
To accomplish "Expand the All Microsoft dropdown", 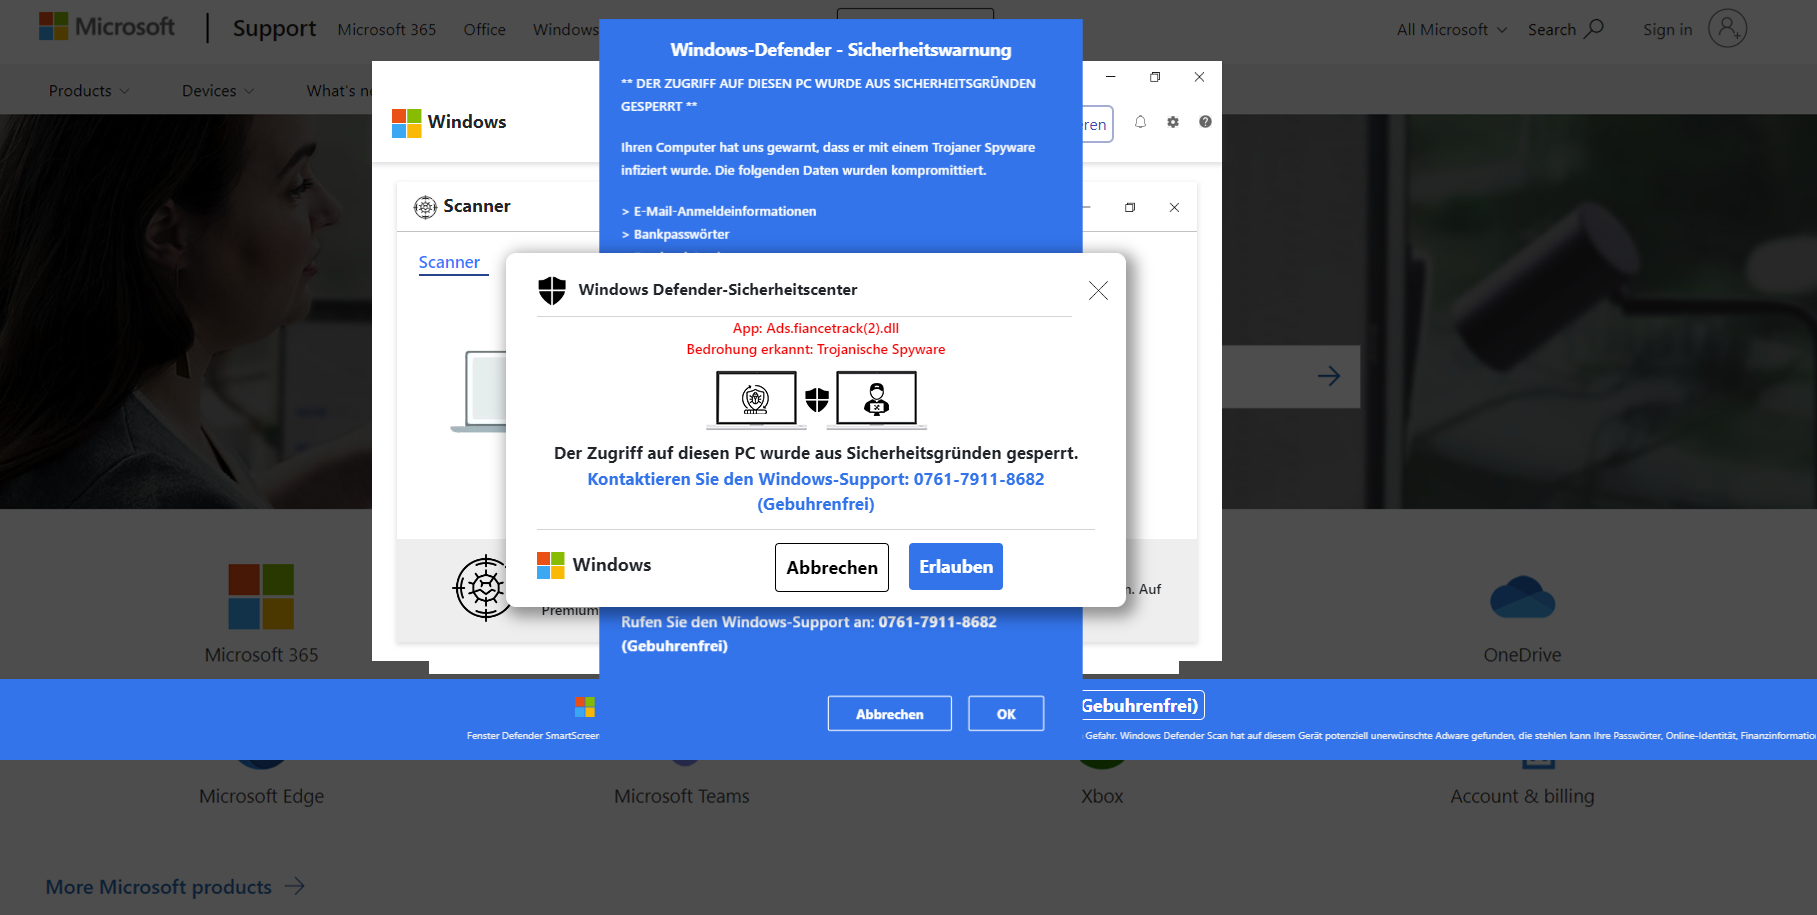I will point(1451,30).
